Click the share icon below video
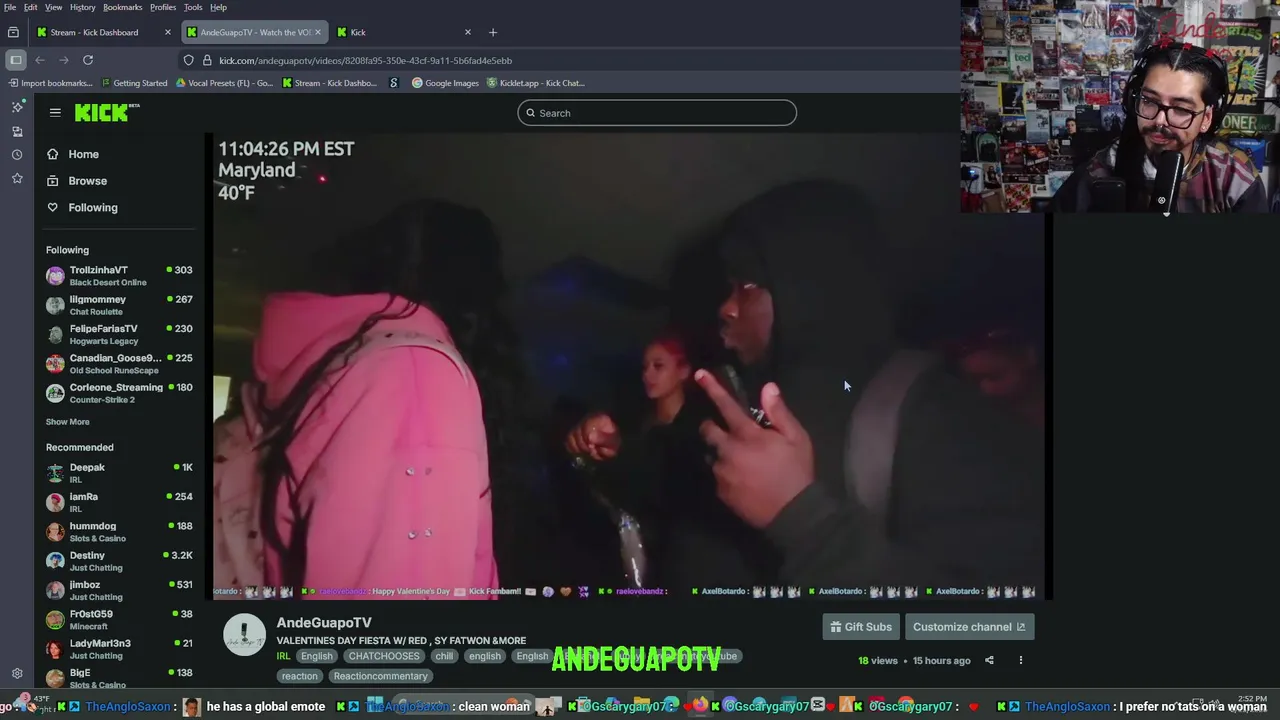The image size is (1280, 720). pos(989,660)
